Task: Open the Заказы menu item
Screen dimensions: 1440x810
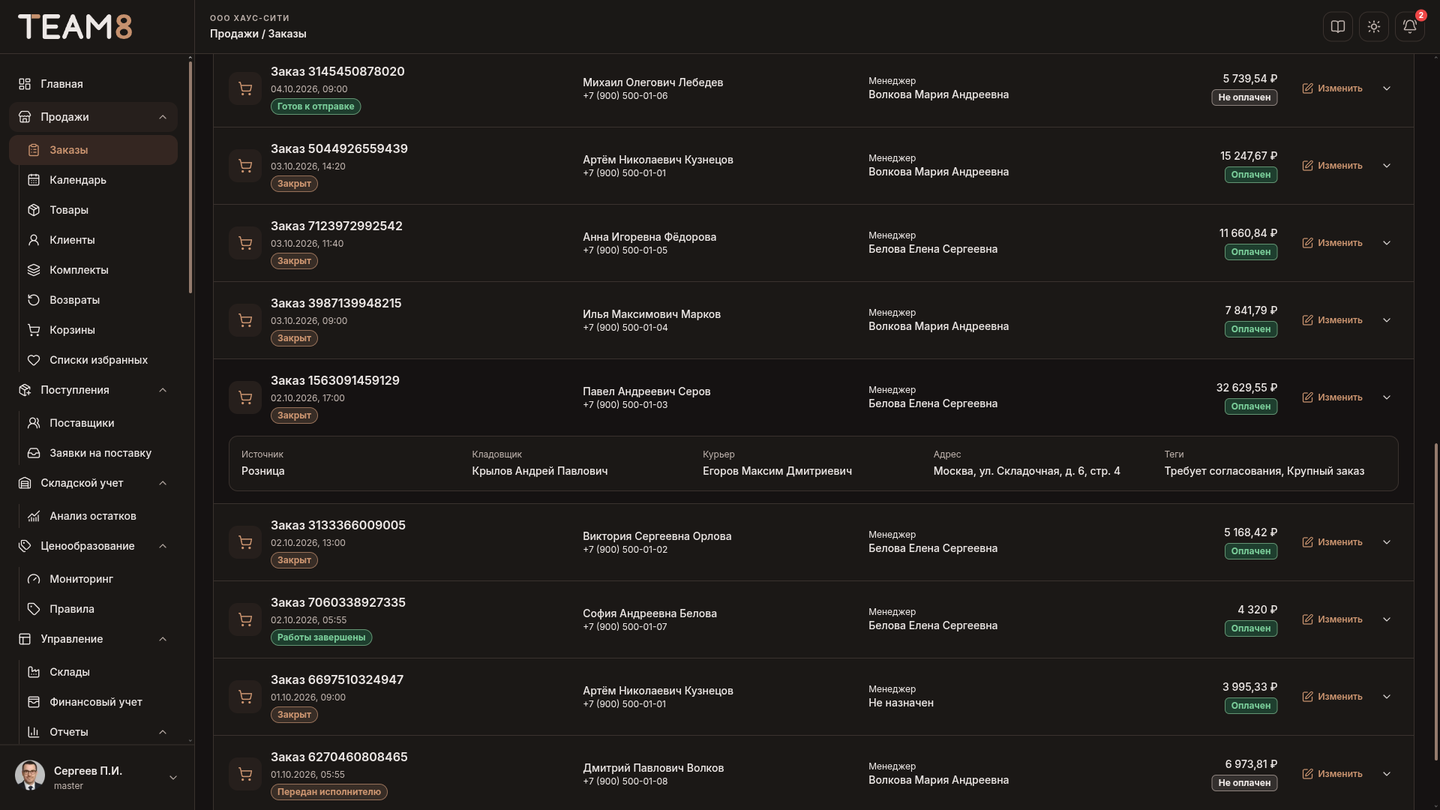Action: click(x=93, y=150)
